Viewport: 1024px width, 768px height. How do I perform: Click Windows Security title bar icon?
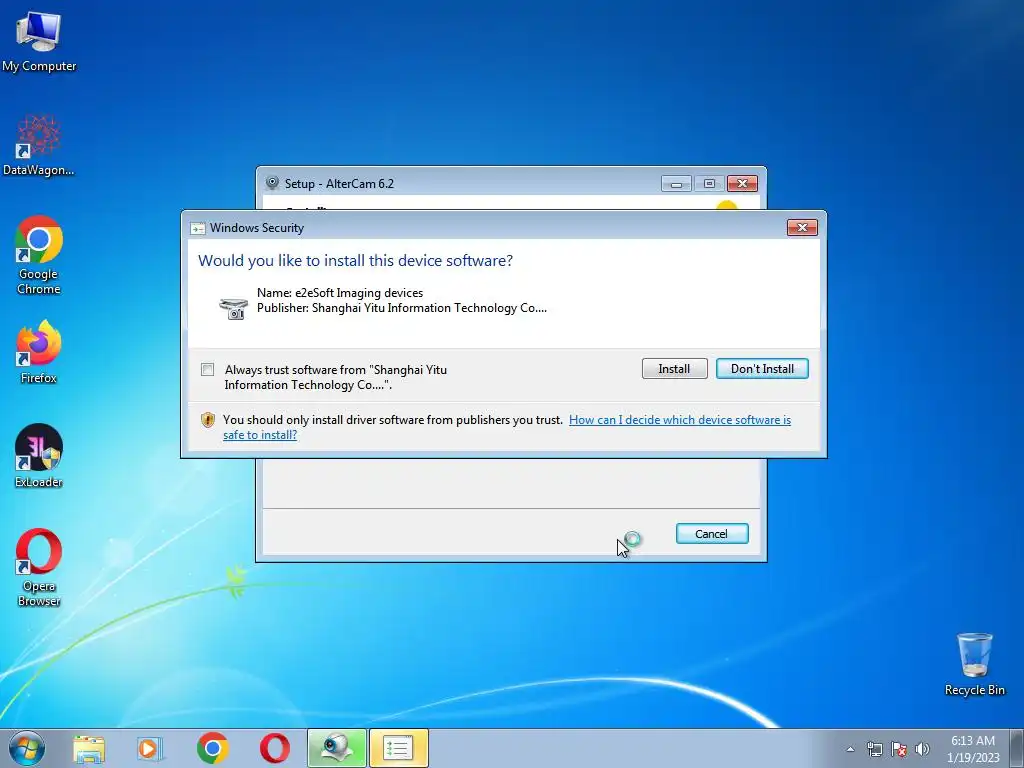pos(197,228)
